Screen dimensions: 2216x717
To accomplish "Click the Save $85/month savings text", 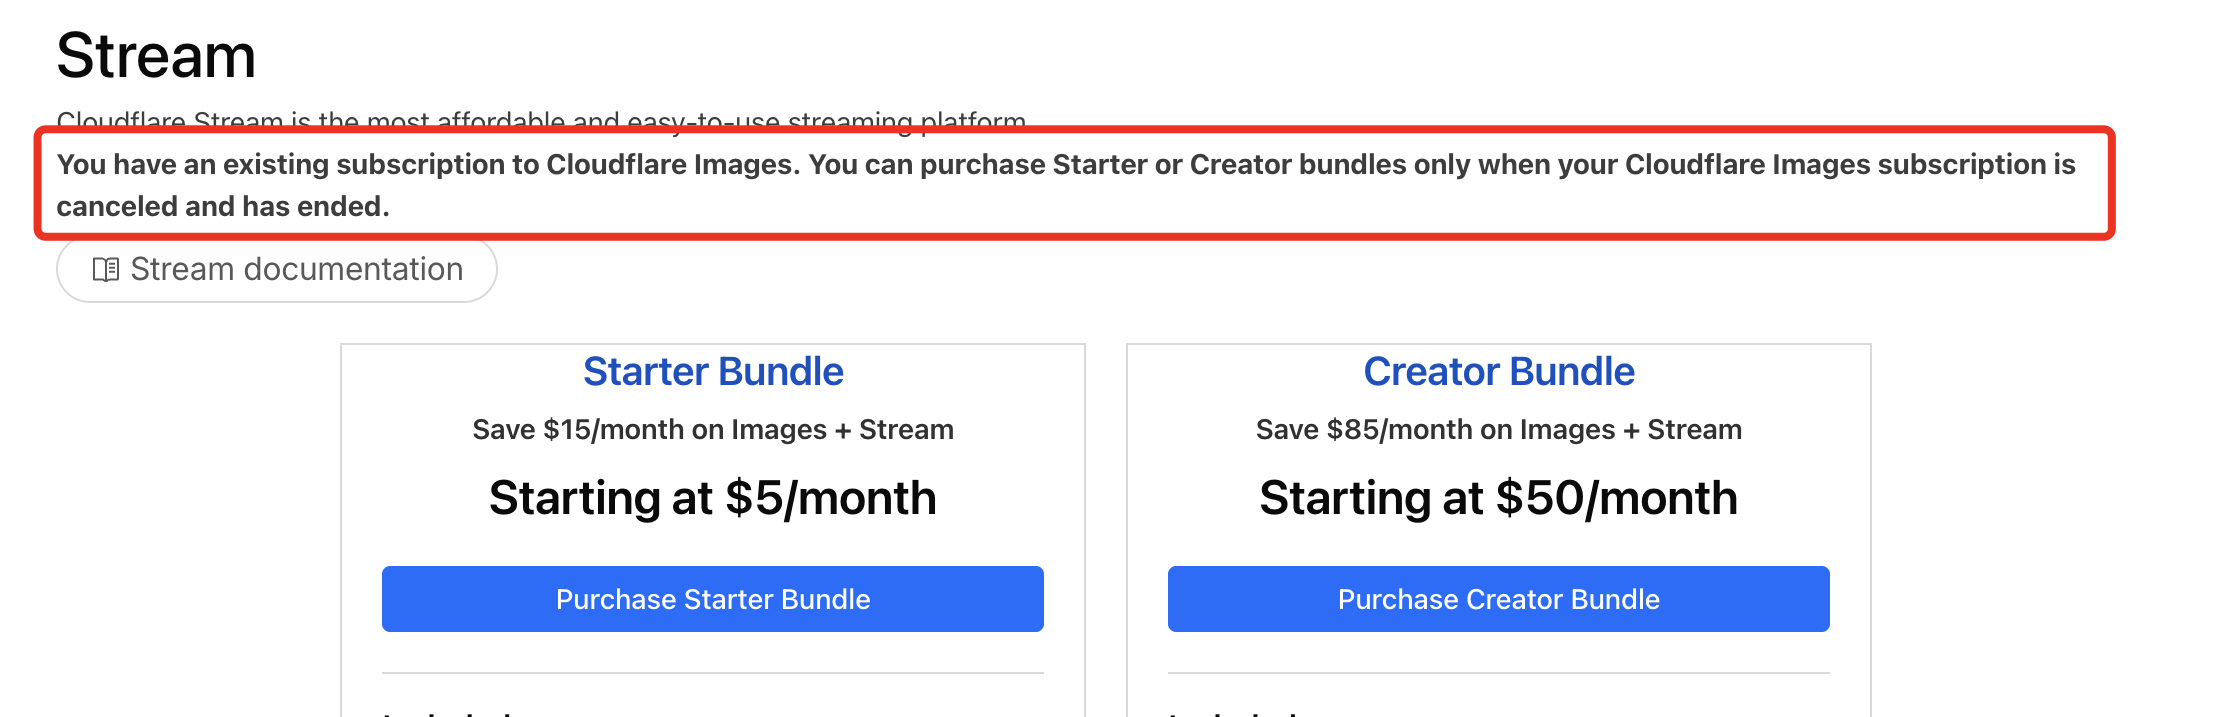I will point(1498,430).
